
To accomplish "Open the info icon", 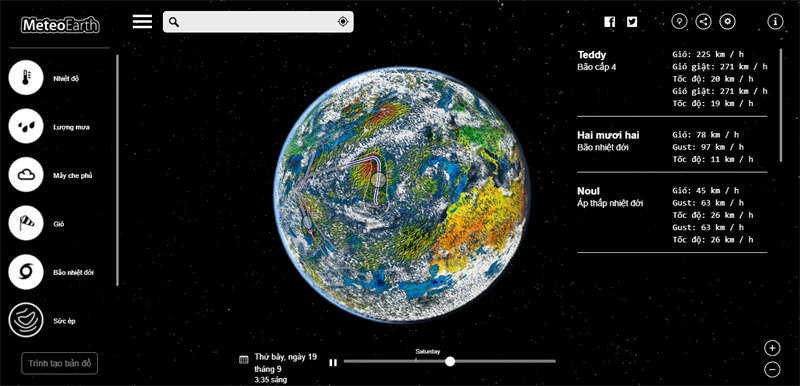I will 775,21.
